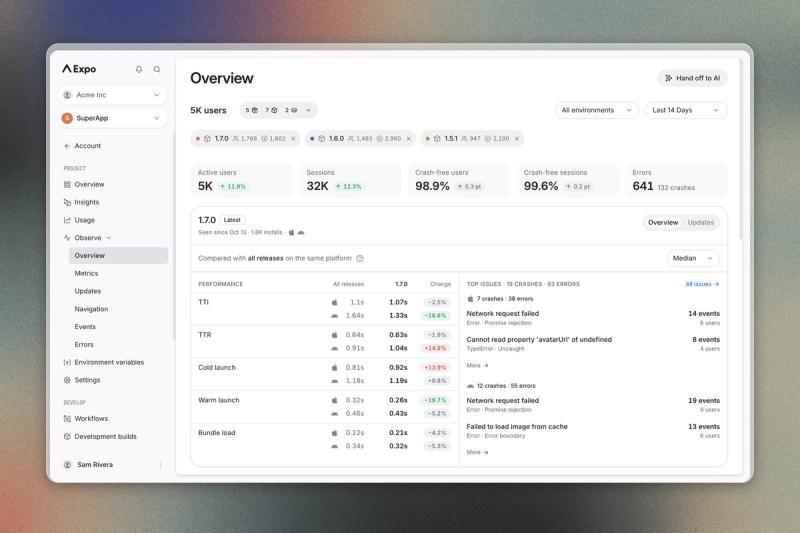Viewport: 800px width, 533px height.
Task: Click Sam Rivera avatar icon
Action: pos(67,465)
